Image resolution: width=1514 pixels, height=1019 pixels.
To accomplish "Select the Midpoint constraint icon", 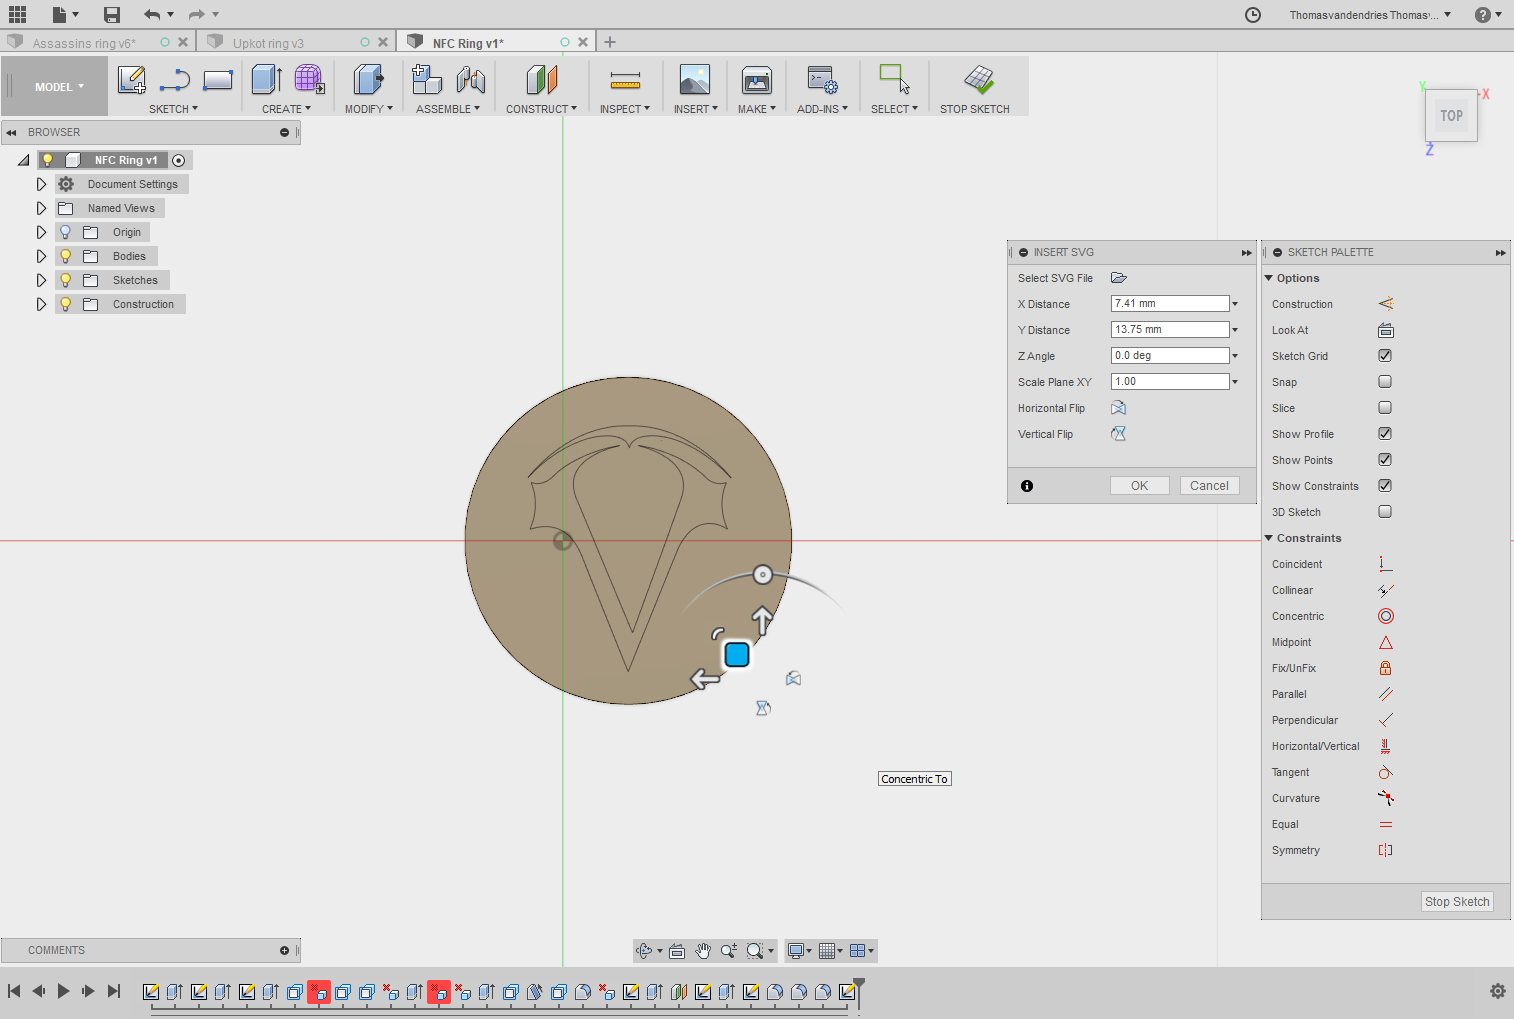I will pyautogui.click(x=1385, y=642).
